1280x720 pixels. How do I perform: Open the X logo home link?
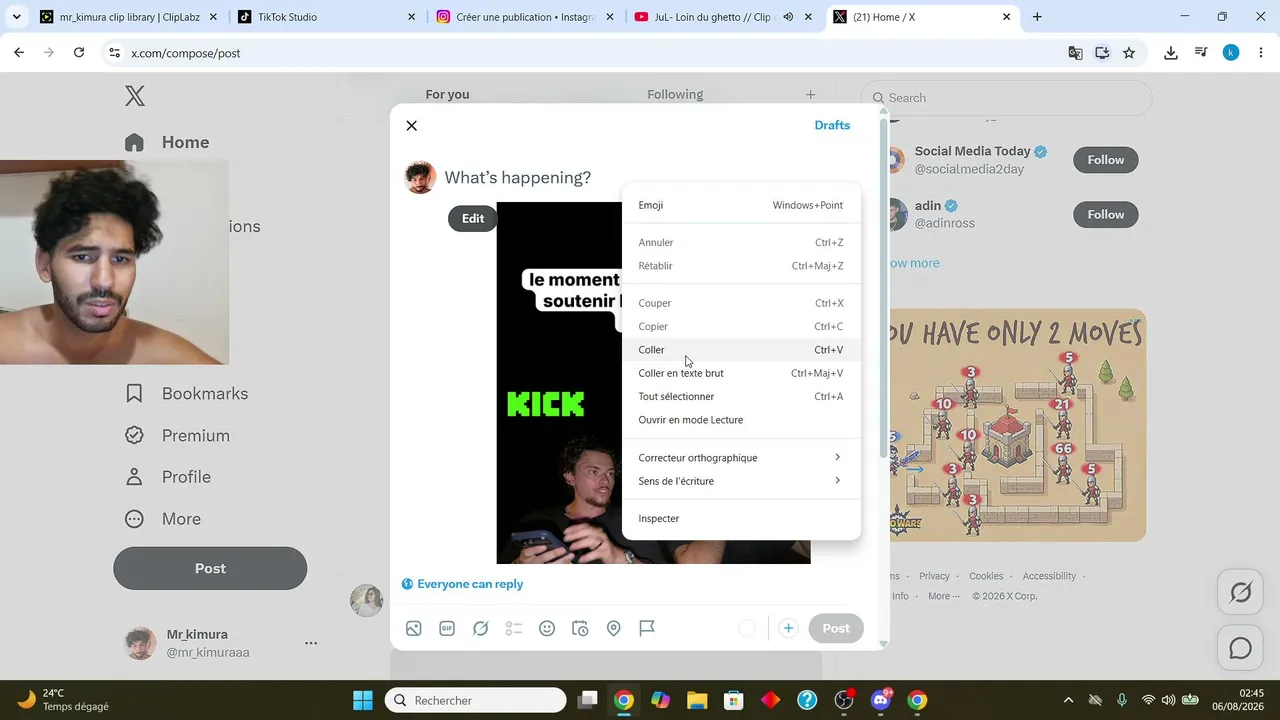(135, 96)
